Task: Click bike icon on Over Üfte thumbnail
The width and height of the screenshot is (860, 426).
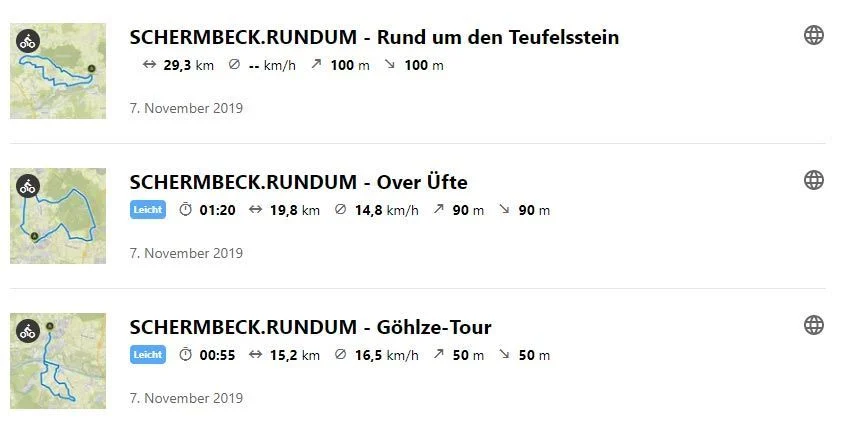Action: tap(28, 186)
